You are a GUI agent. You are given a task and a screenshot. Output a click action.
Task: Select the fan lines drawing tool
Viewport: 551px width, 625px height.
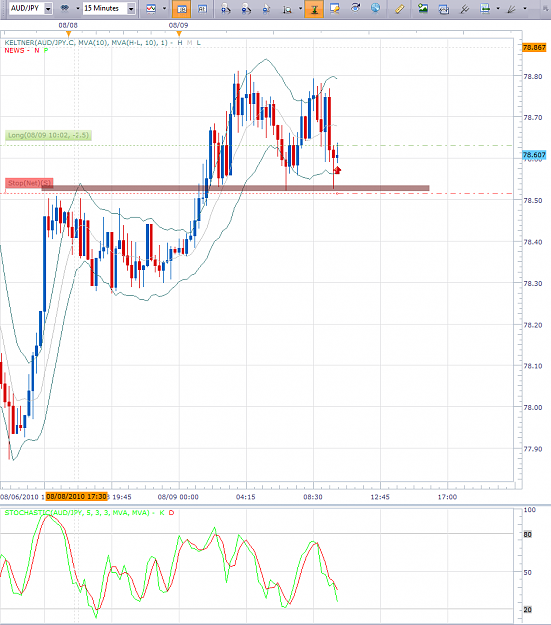[x=512, y=8]
